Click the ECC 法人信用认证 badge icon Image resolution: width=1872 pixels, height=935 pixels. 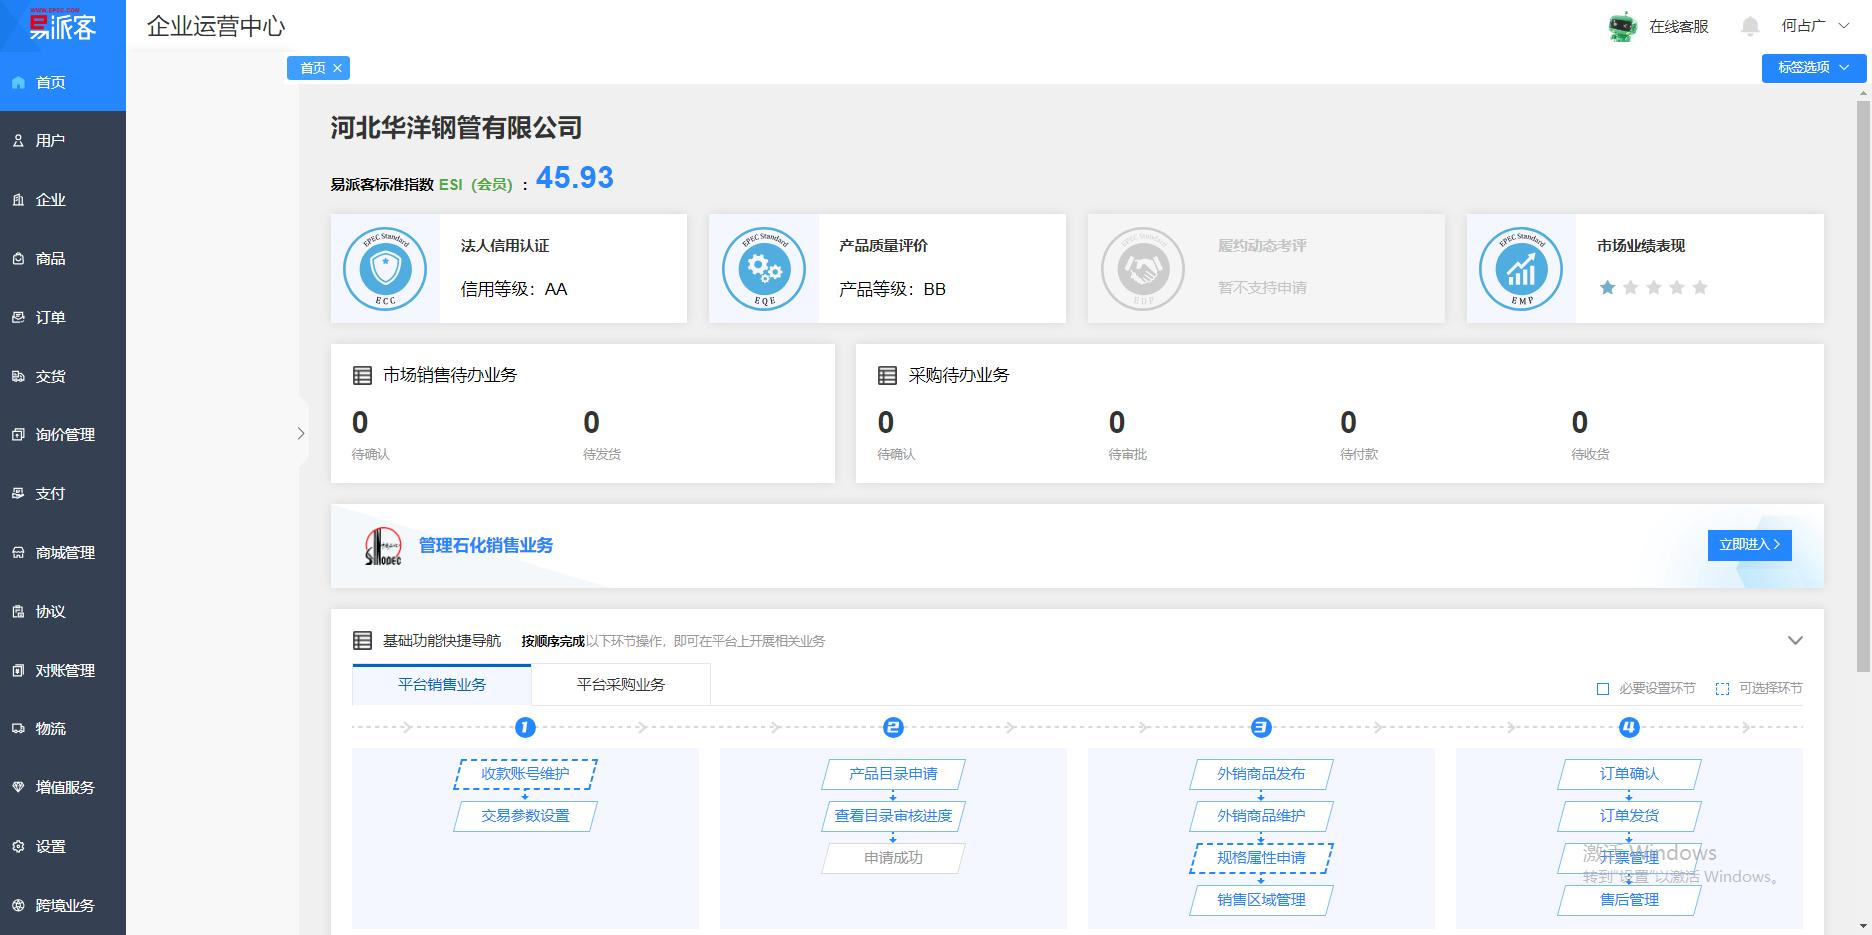click(x=385, y=269)
